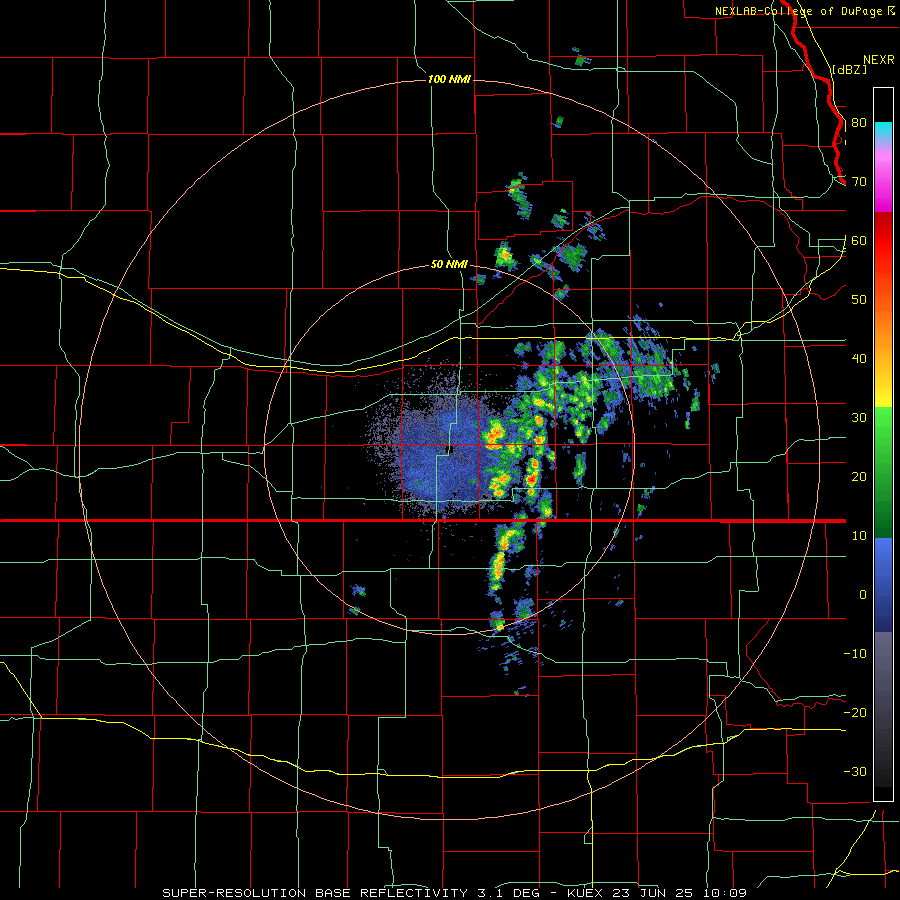Click the 10 value on the dBZ scale
This screenshot has width=900, height=900.
[x=859, y=536]
